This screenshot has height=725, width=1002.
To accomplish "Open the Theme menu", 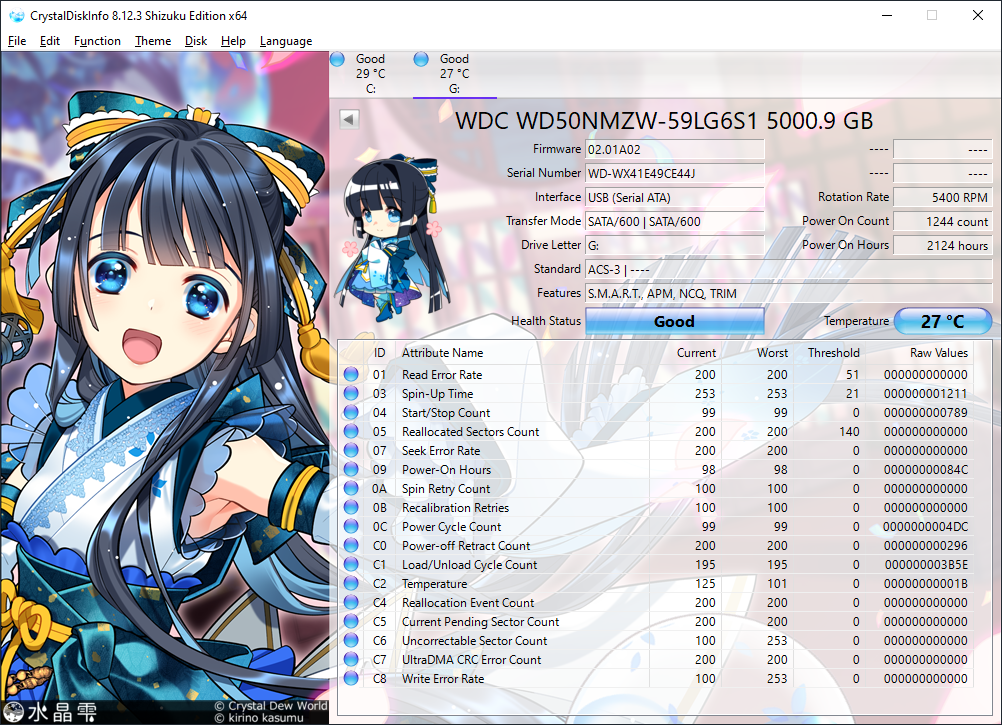I will pos(153,41).
